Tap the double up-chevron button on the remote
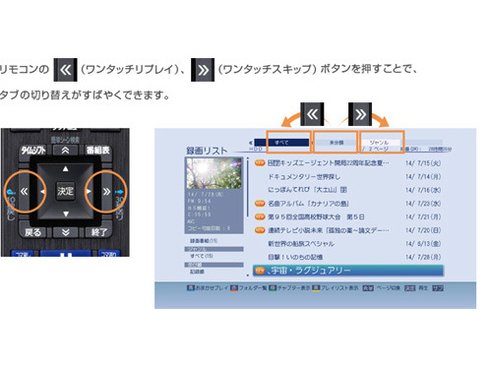This screenshot has height=368, width=490. (x=66, y=150)
